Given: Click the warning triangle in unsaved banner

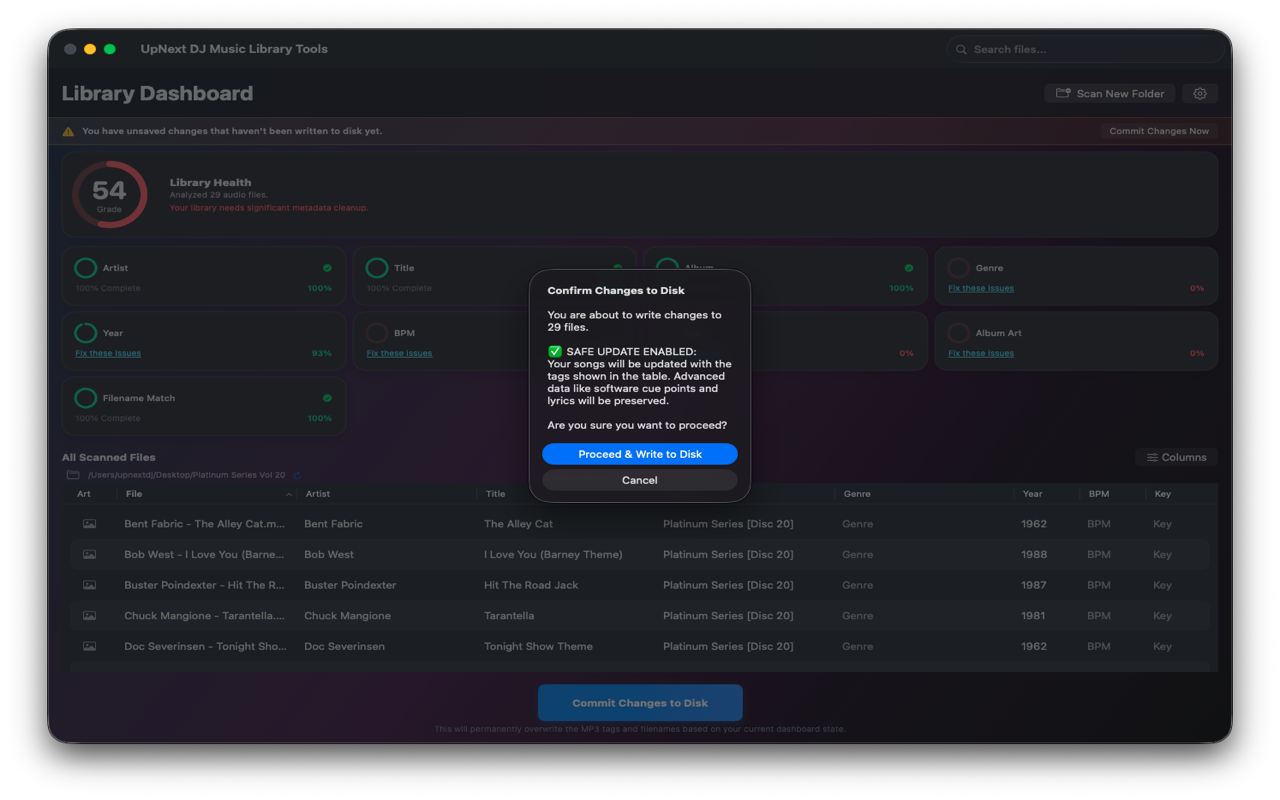Looking at the screenshot, I should [68, 131].
